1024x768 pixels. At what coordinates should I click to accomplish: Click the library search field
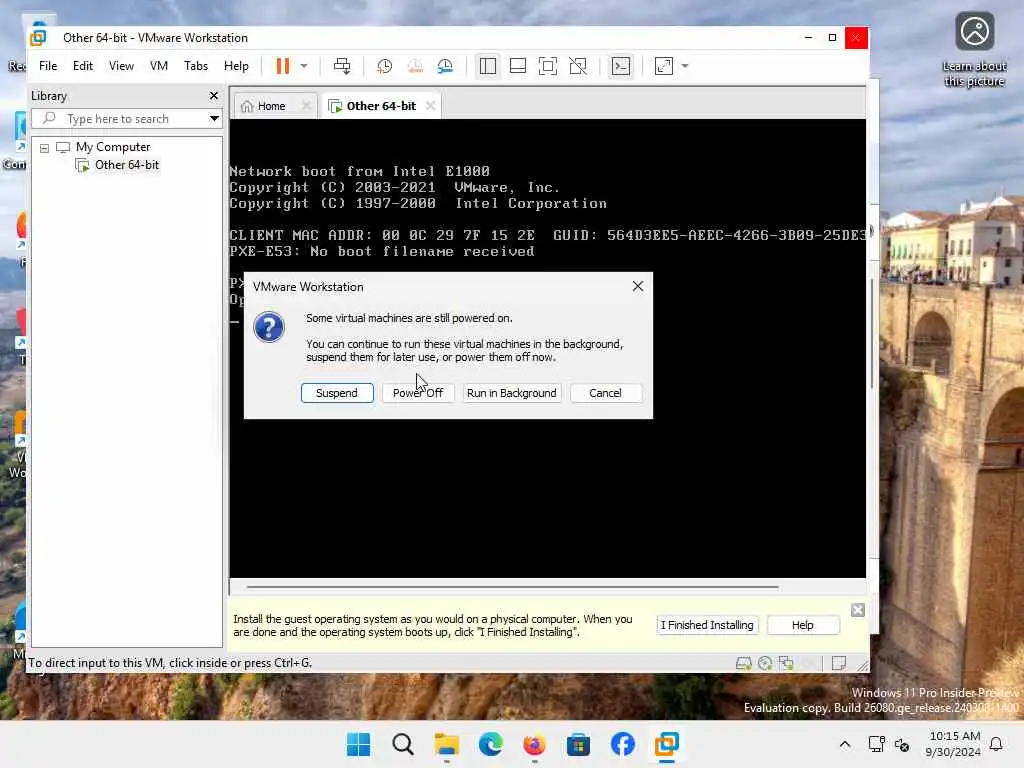point(127,119)
